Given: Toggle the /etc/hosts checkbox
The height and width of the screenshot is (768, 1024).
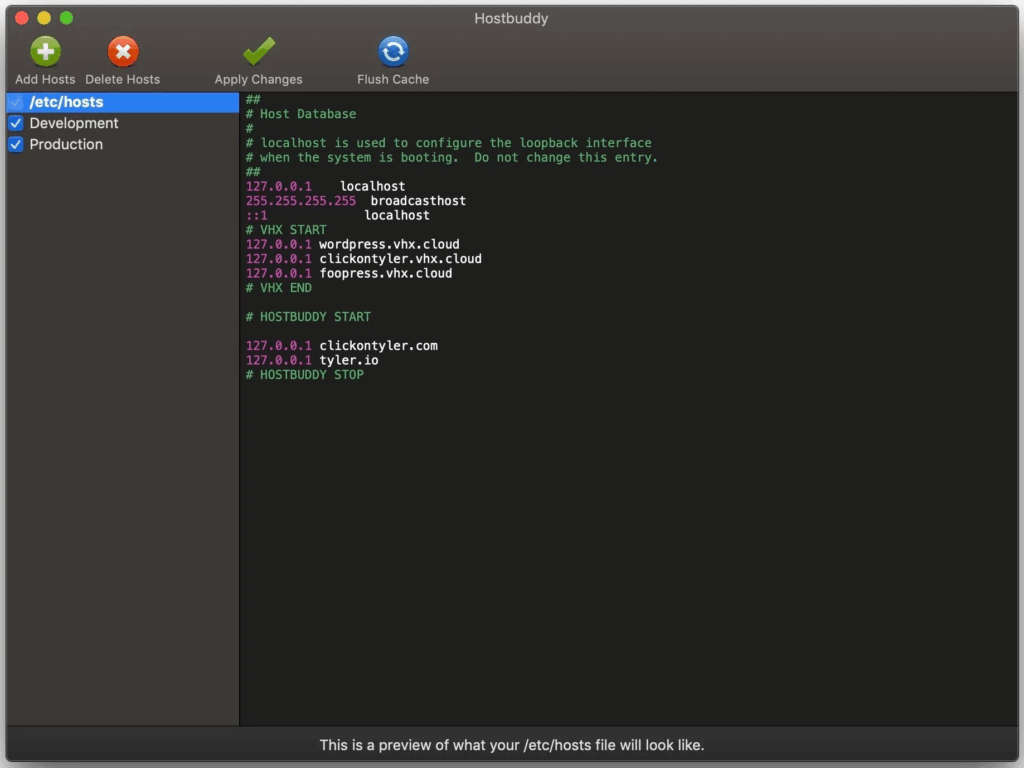Looking at the screenshot, I should tap(16, 102).
